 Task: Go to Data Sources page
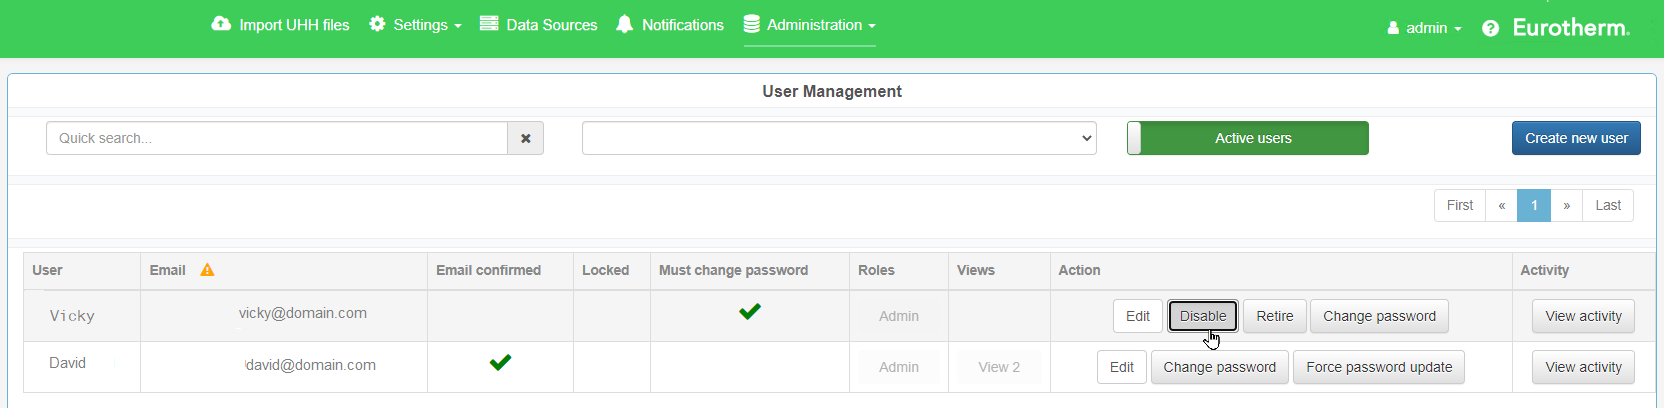(551, 25)
